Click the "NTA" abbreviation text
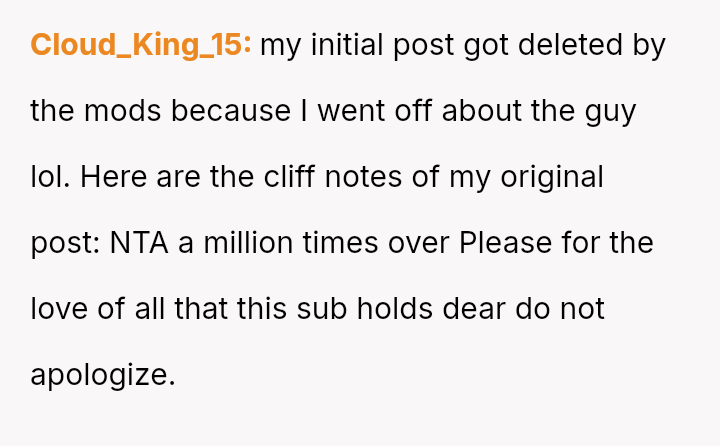Viewport: 720px width, 446px height. point(139,243)
